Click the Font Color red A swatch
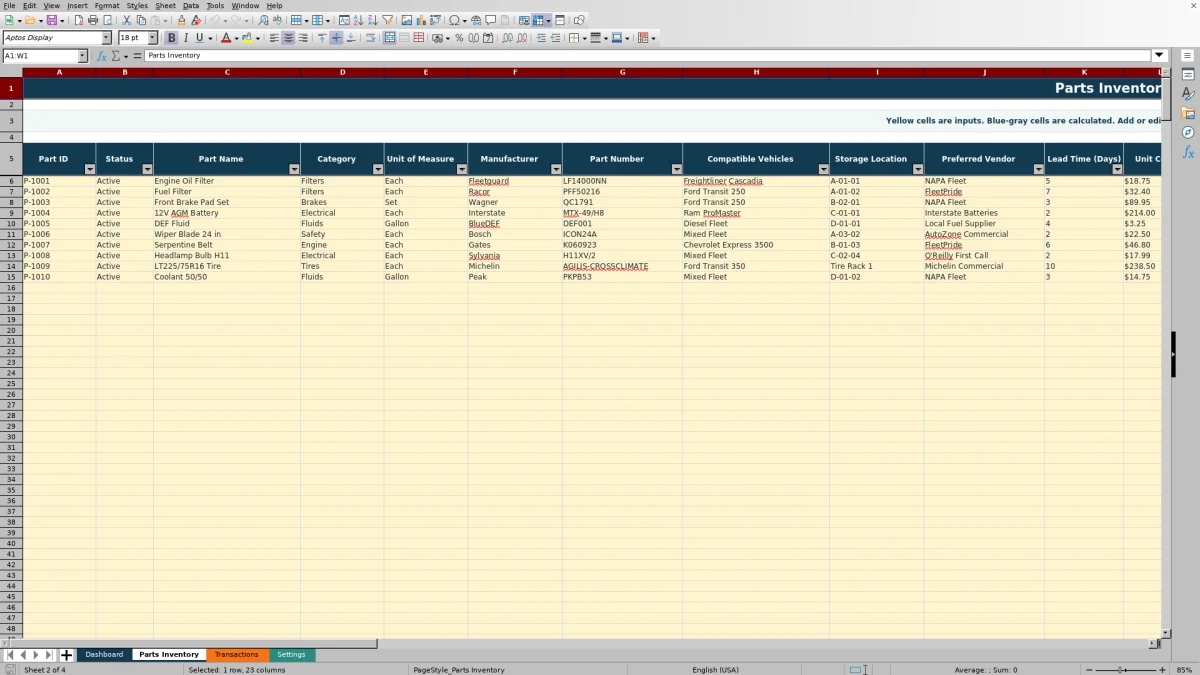The height and width of the screenshot is (675, 1200). coord(226,38)
